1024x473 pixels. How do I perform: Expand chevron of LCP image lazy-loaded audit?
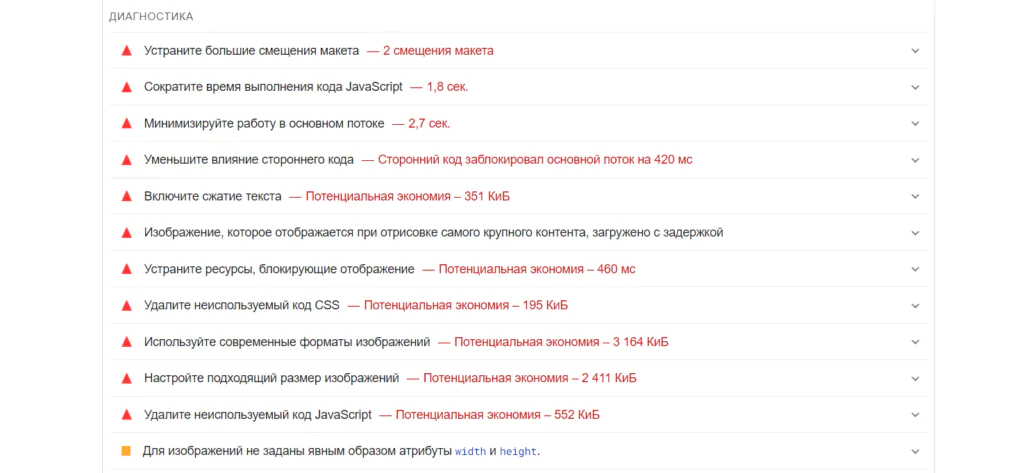click(x=915, y=233)
